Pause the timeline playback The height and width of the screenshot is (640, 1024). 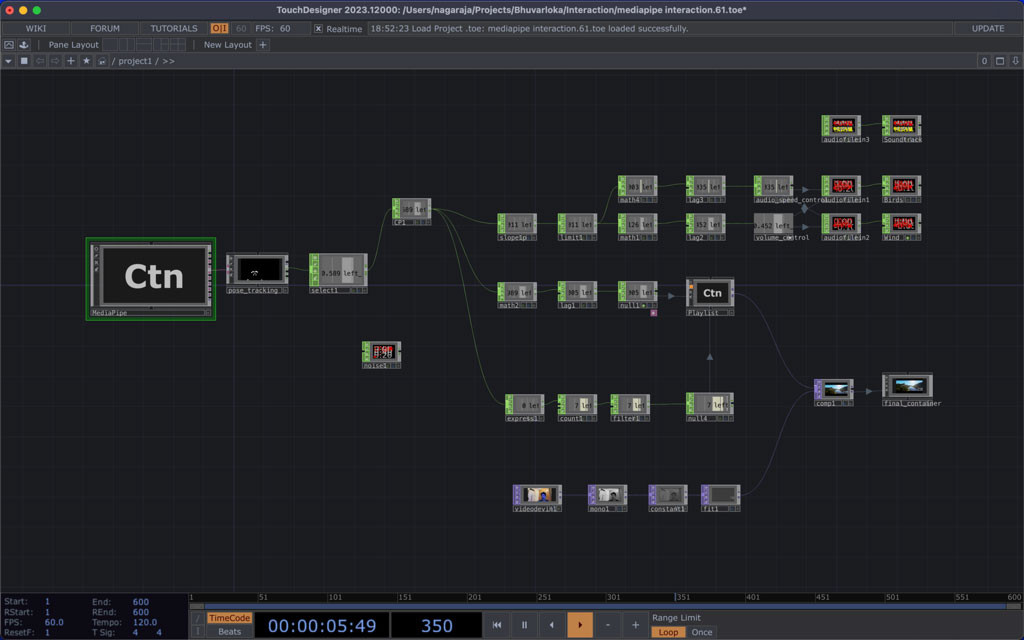tap(524, 625)
